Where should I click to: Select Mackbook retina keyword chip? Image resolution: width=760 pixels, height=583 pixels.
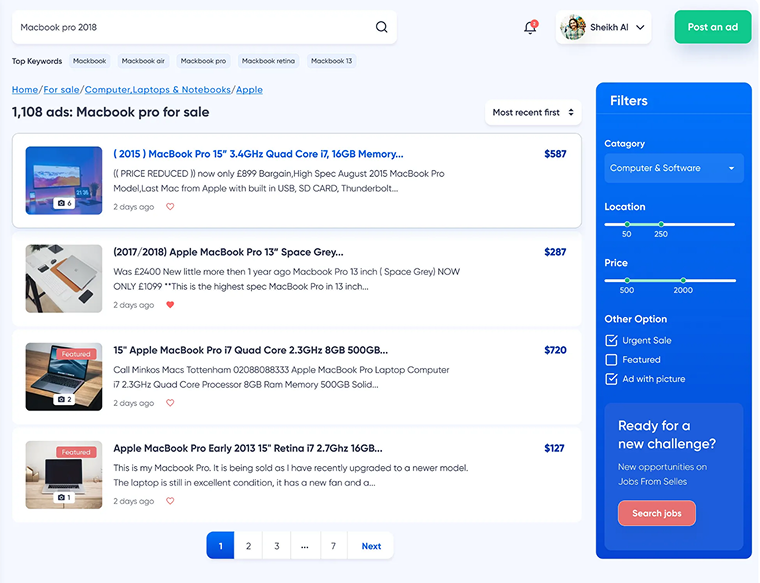point(268,61)
